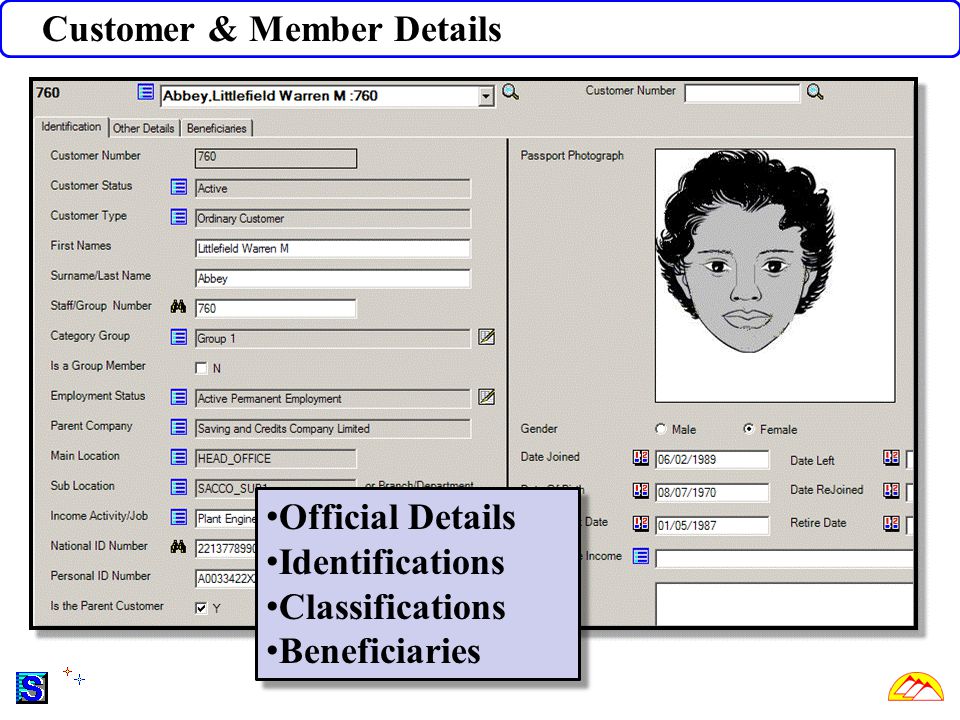
Task: Click the Saving and Credits Company field
Action: click(332, 429)
